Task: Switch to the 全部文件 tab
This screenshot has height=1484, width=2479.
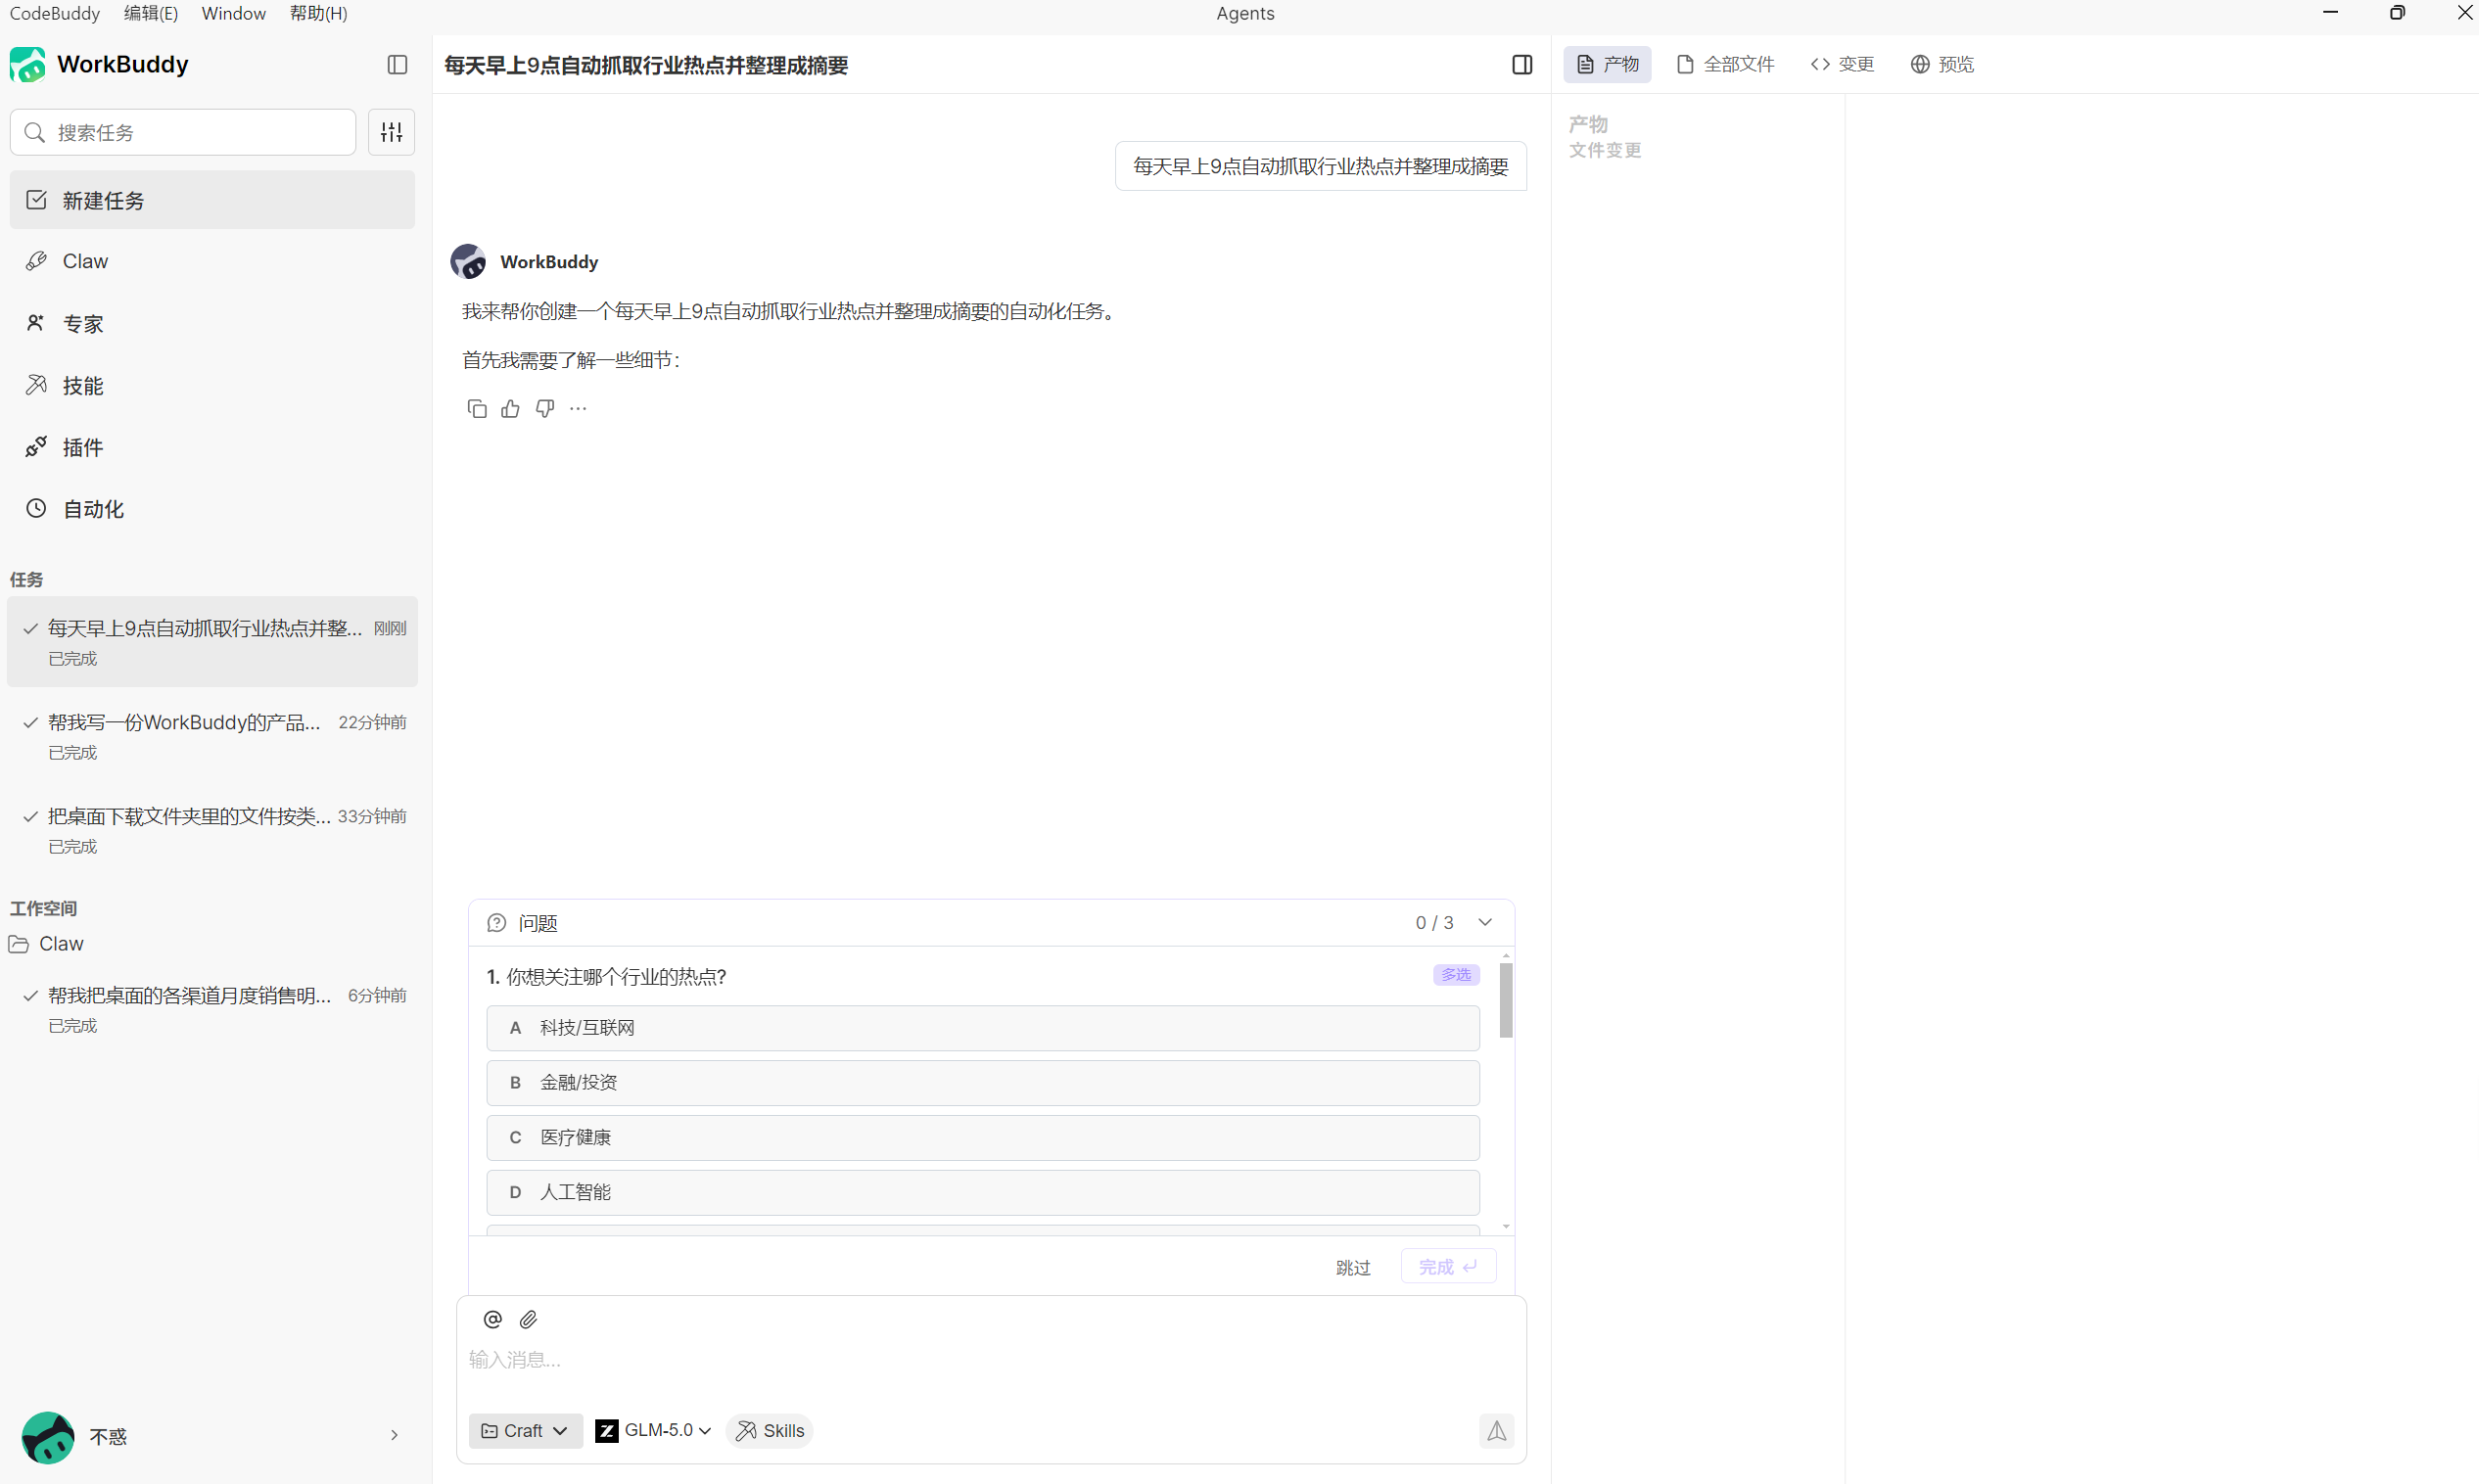Action: click(x=1726, y=65)
